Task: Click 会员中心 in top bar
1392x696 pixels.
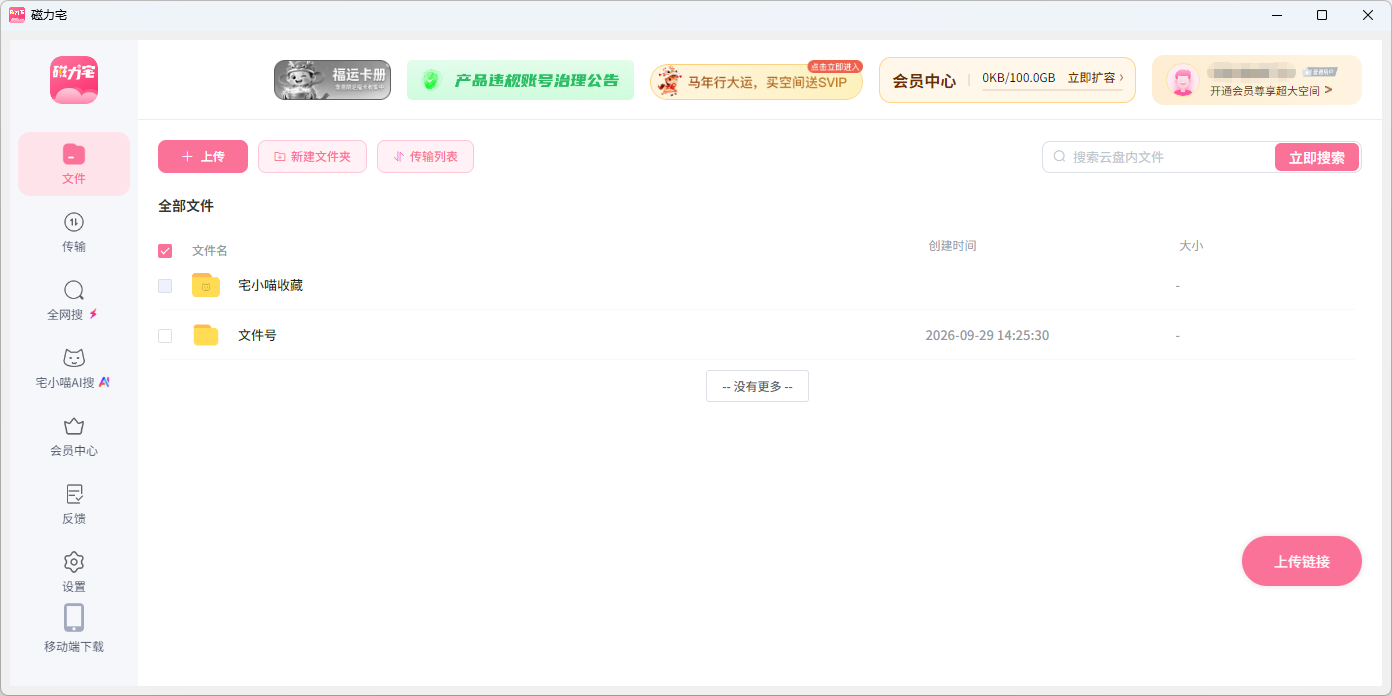Action: 924,81
